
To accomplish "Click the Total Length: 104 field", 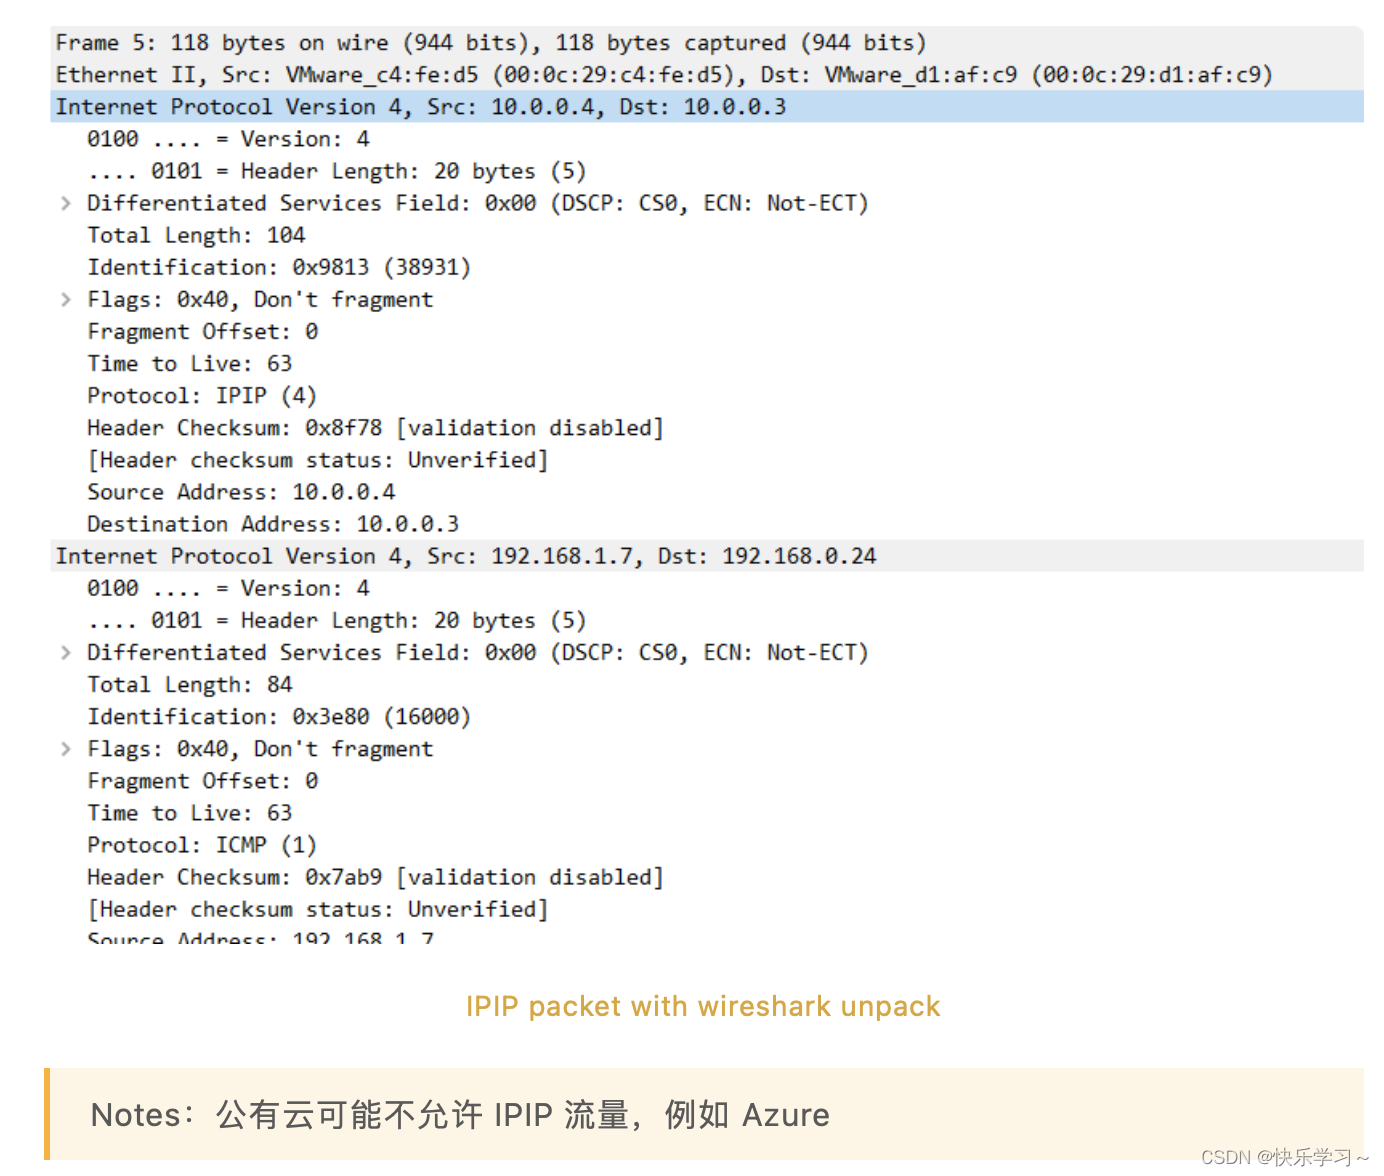I will coord(196,235).
